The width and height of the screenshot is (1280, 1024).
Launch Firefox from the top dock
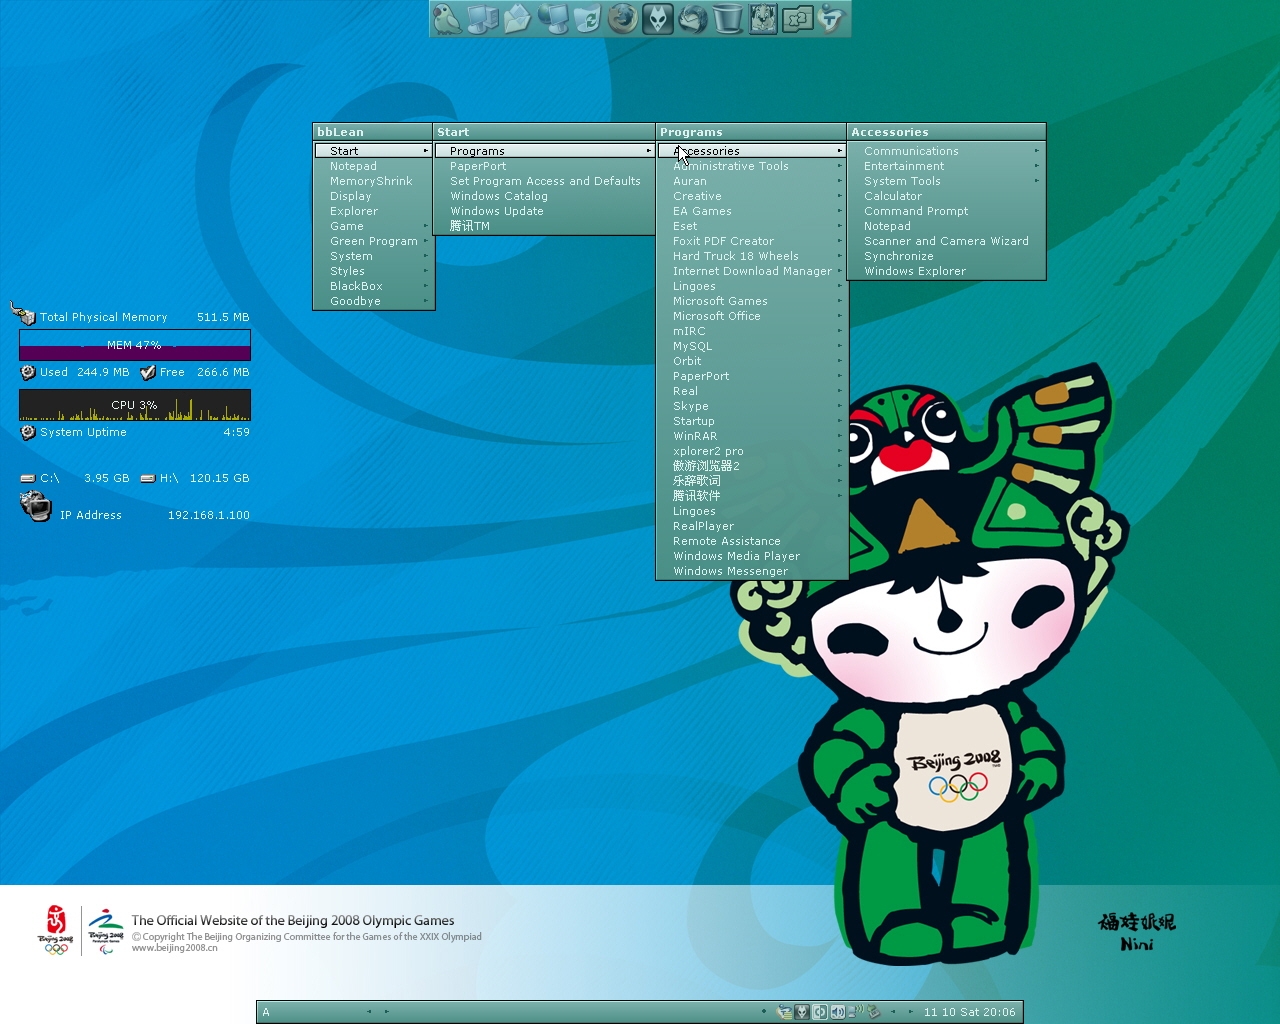622,19
